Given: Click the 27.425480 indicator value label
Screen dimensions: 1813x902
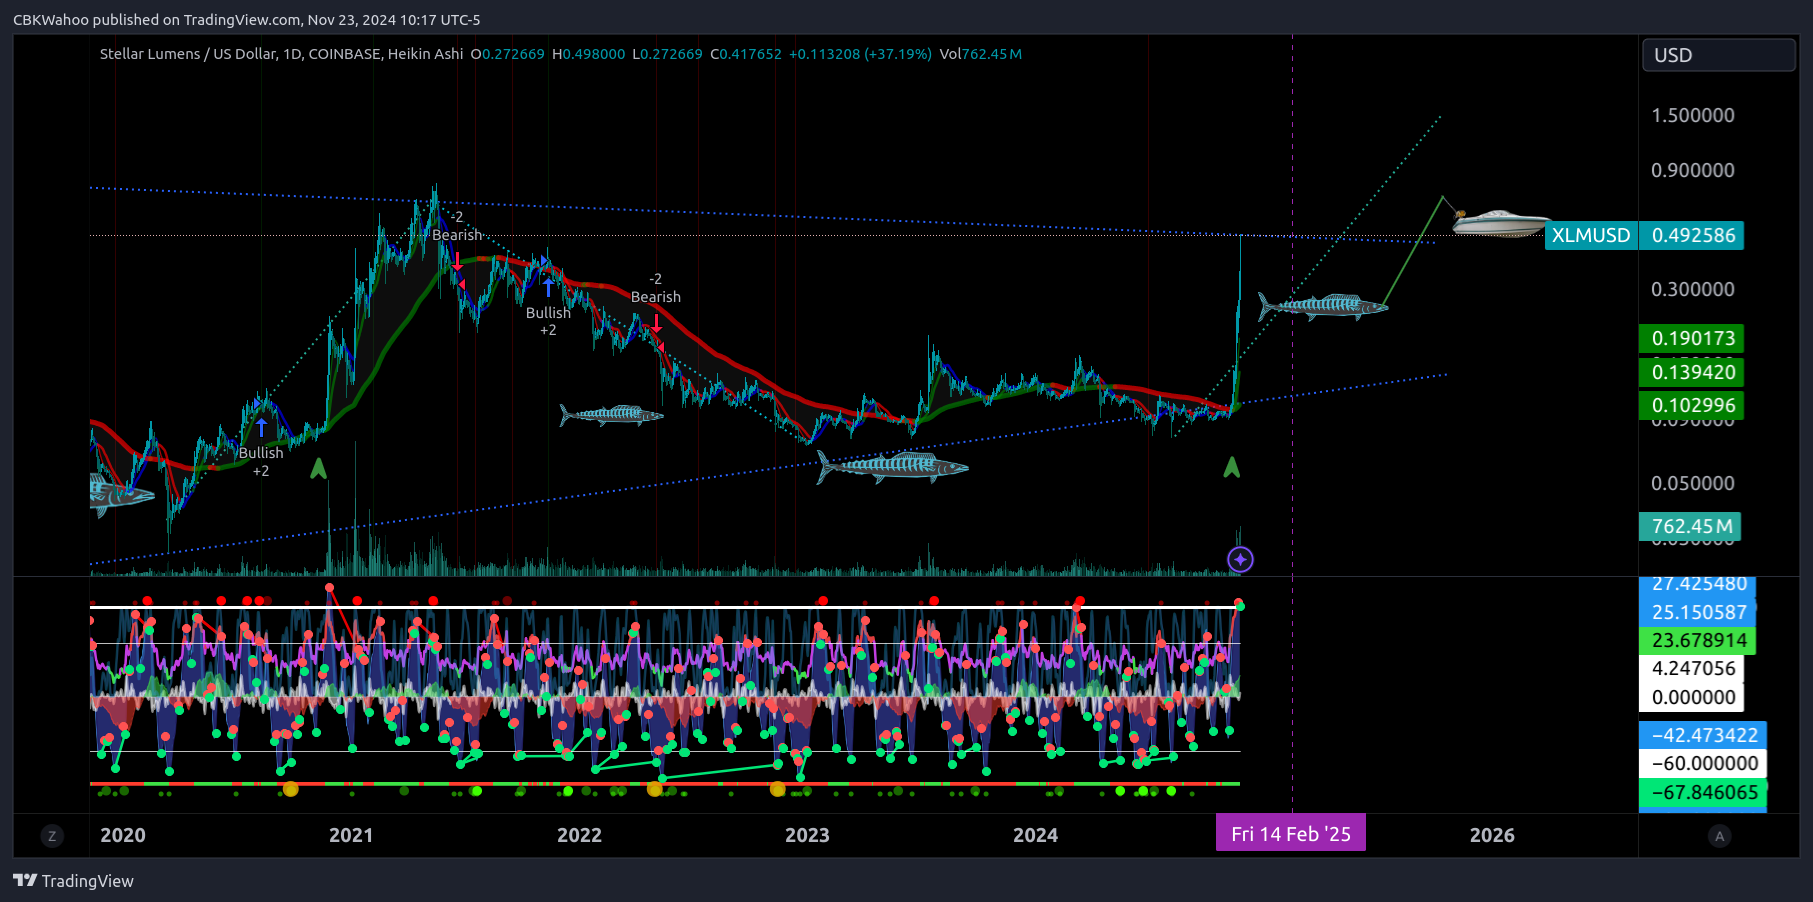Looking at the screenshot, I should [1699, 584].
